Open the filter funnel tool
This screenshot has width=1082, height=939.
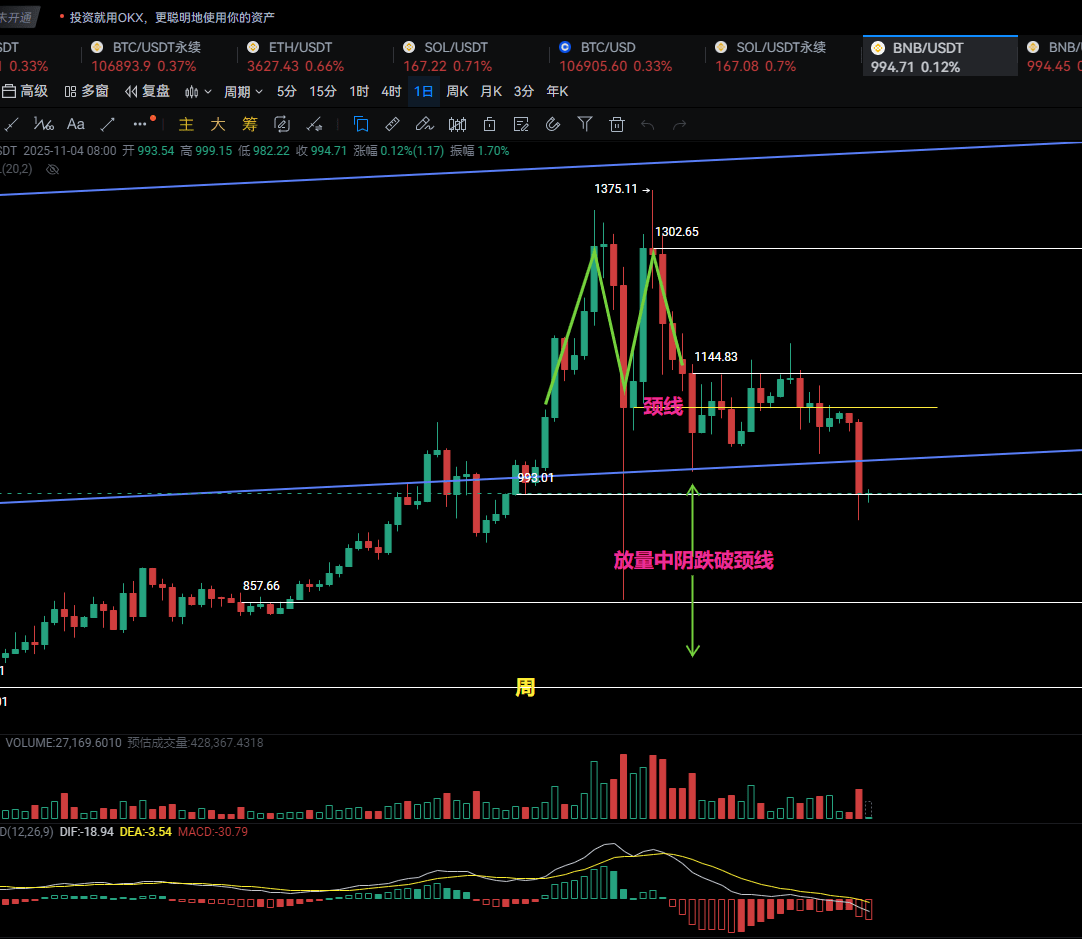click(585, 124)
